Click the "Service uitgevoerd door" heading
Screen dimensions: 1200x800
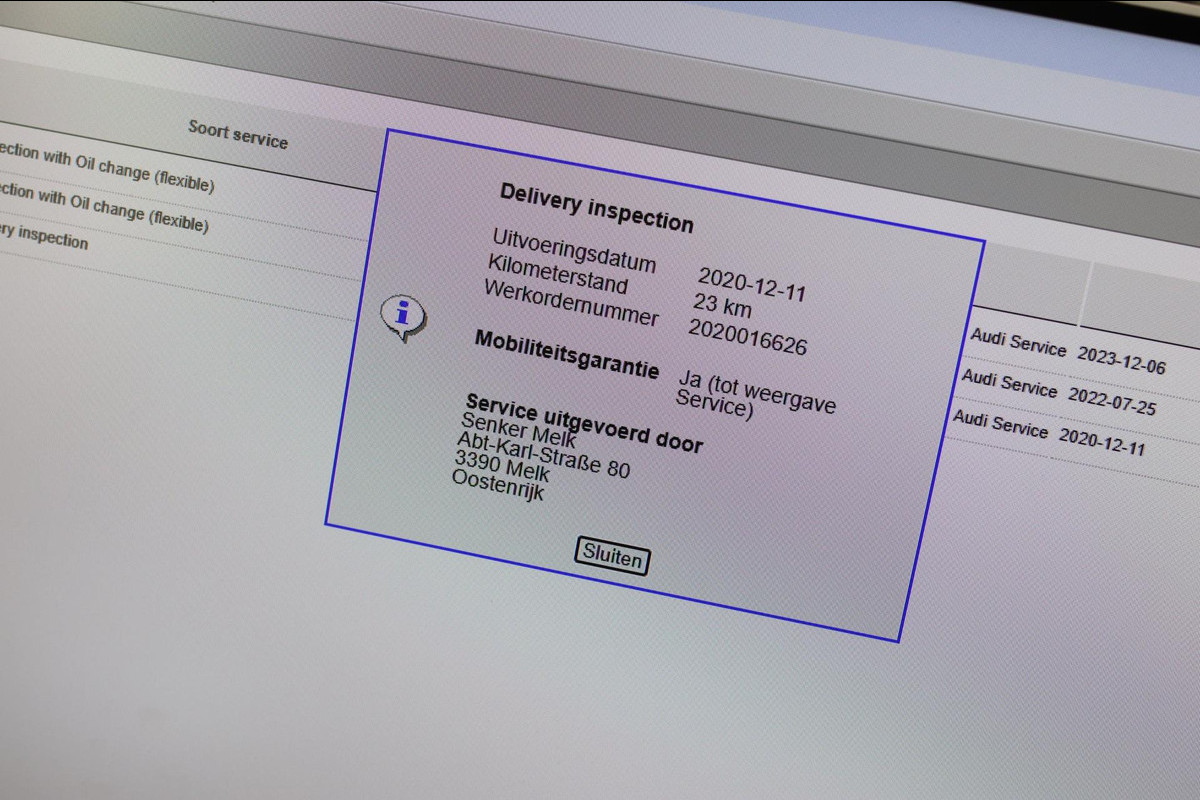click(585, 422)
